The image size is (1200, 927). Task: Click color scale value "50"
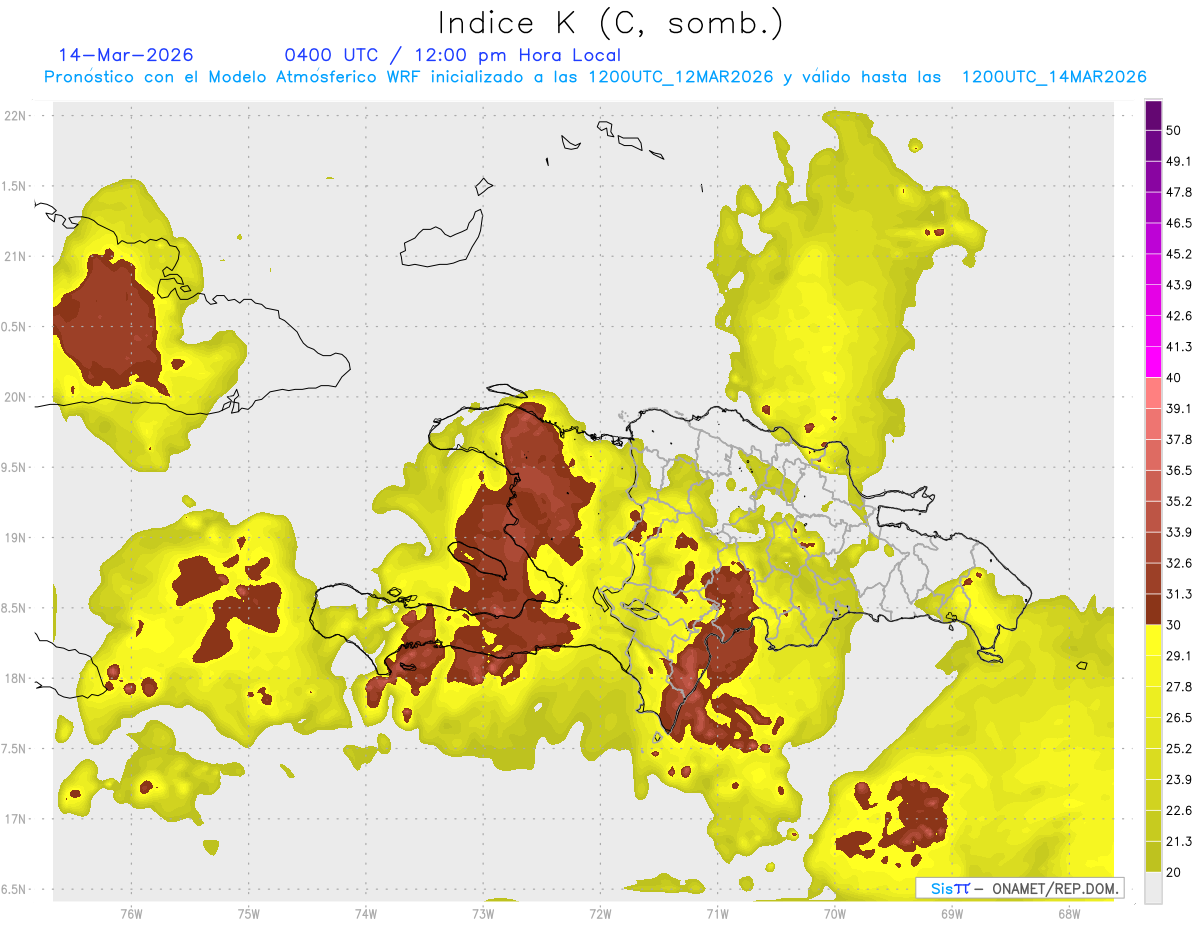pos(1174,131)
